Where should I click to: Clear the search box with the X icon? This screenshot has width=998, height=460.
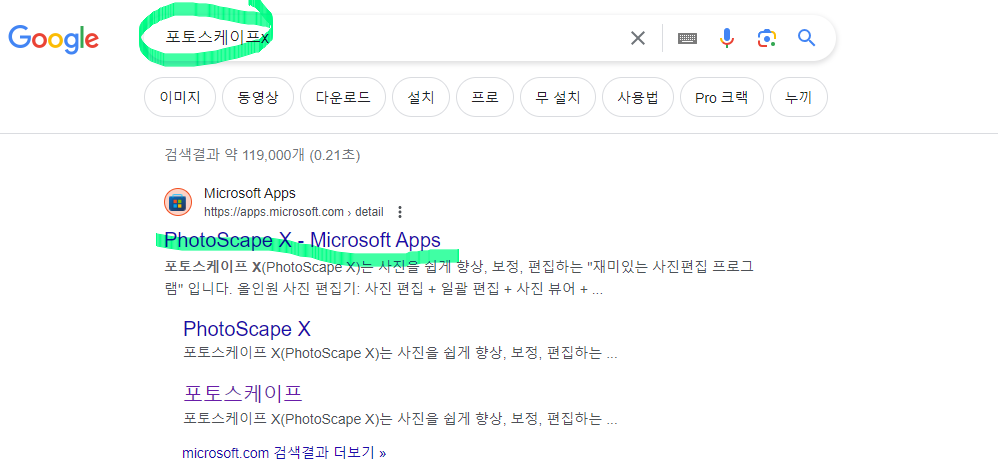tap(637, 38)
